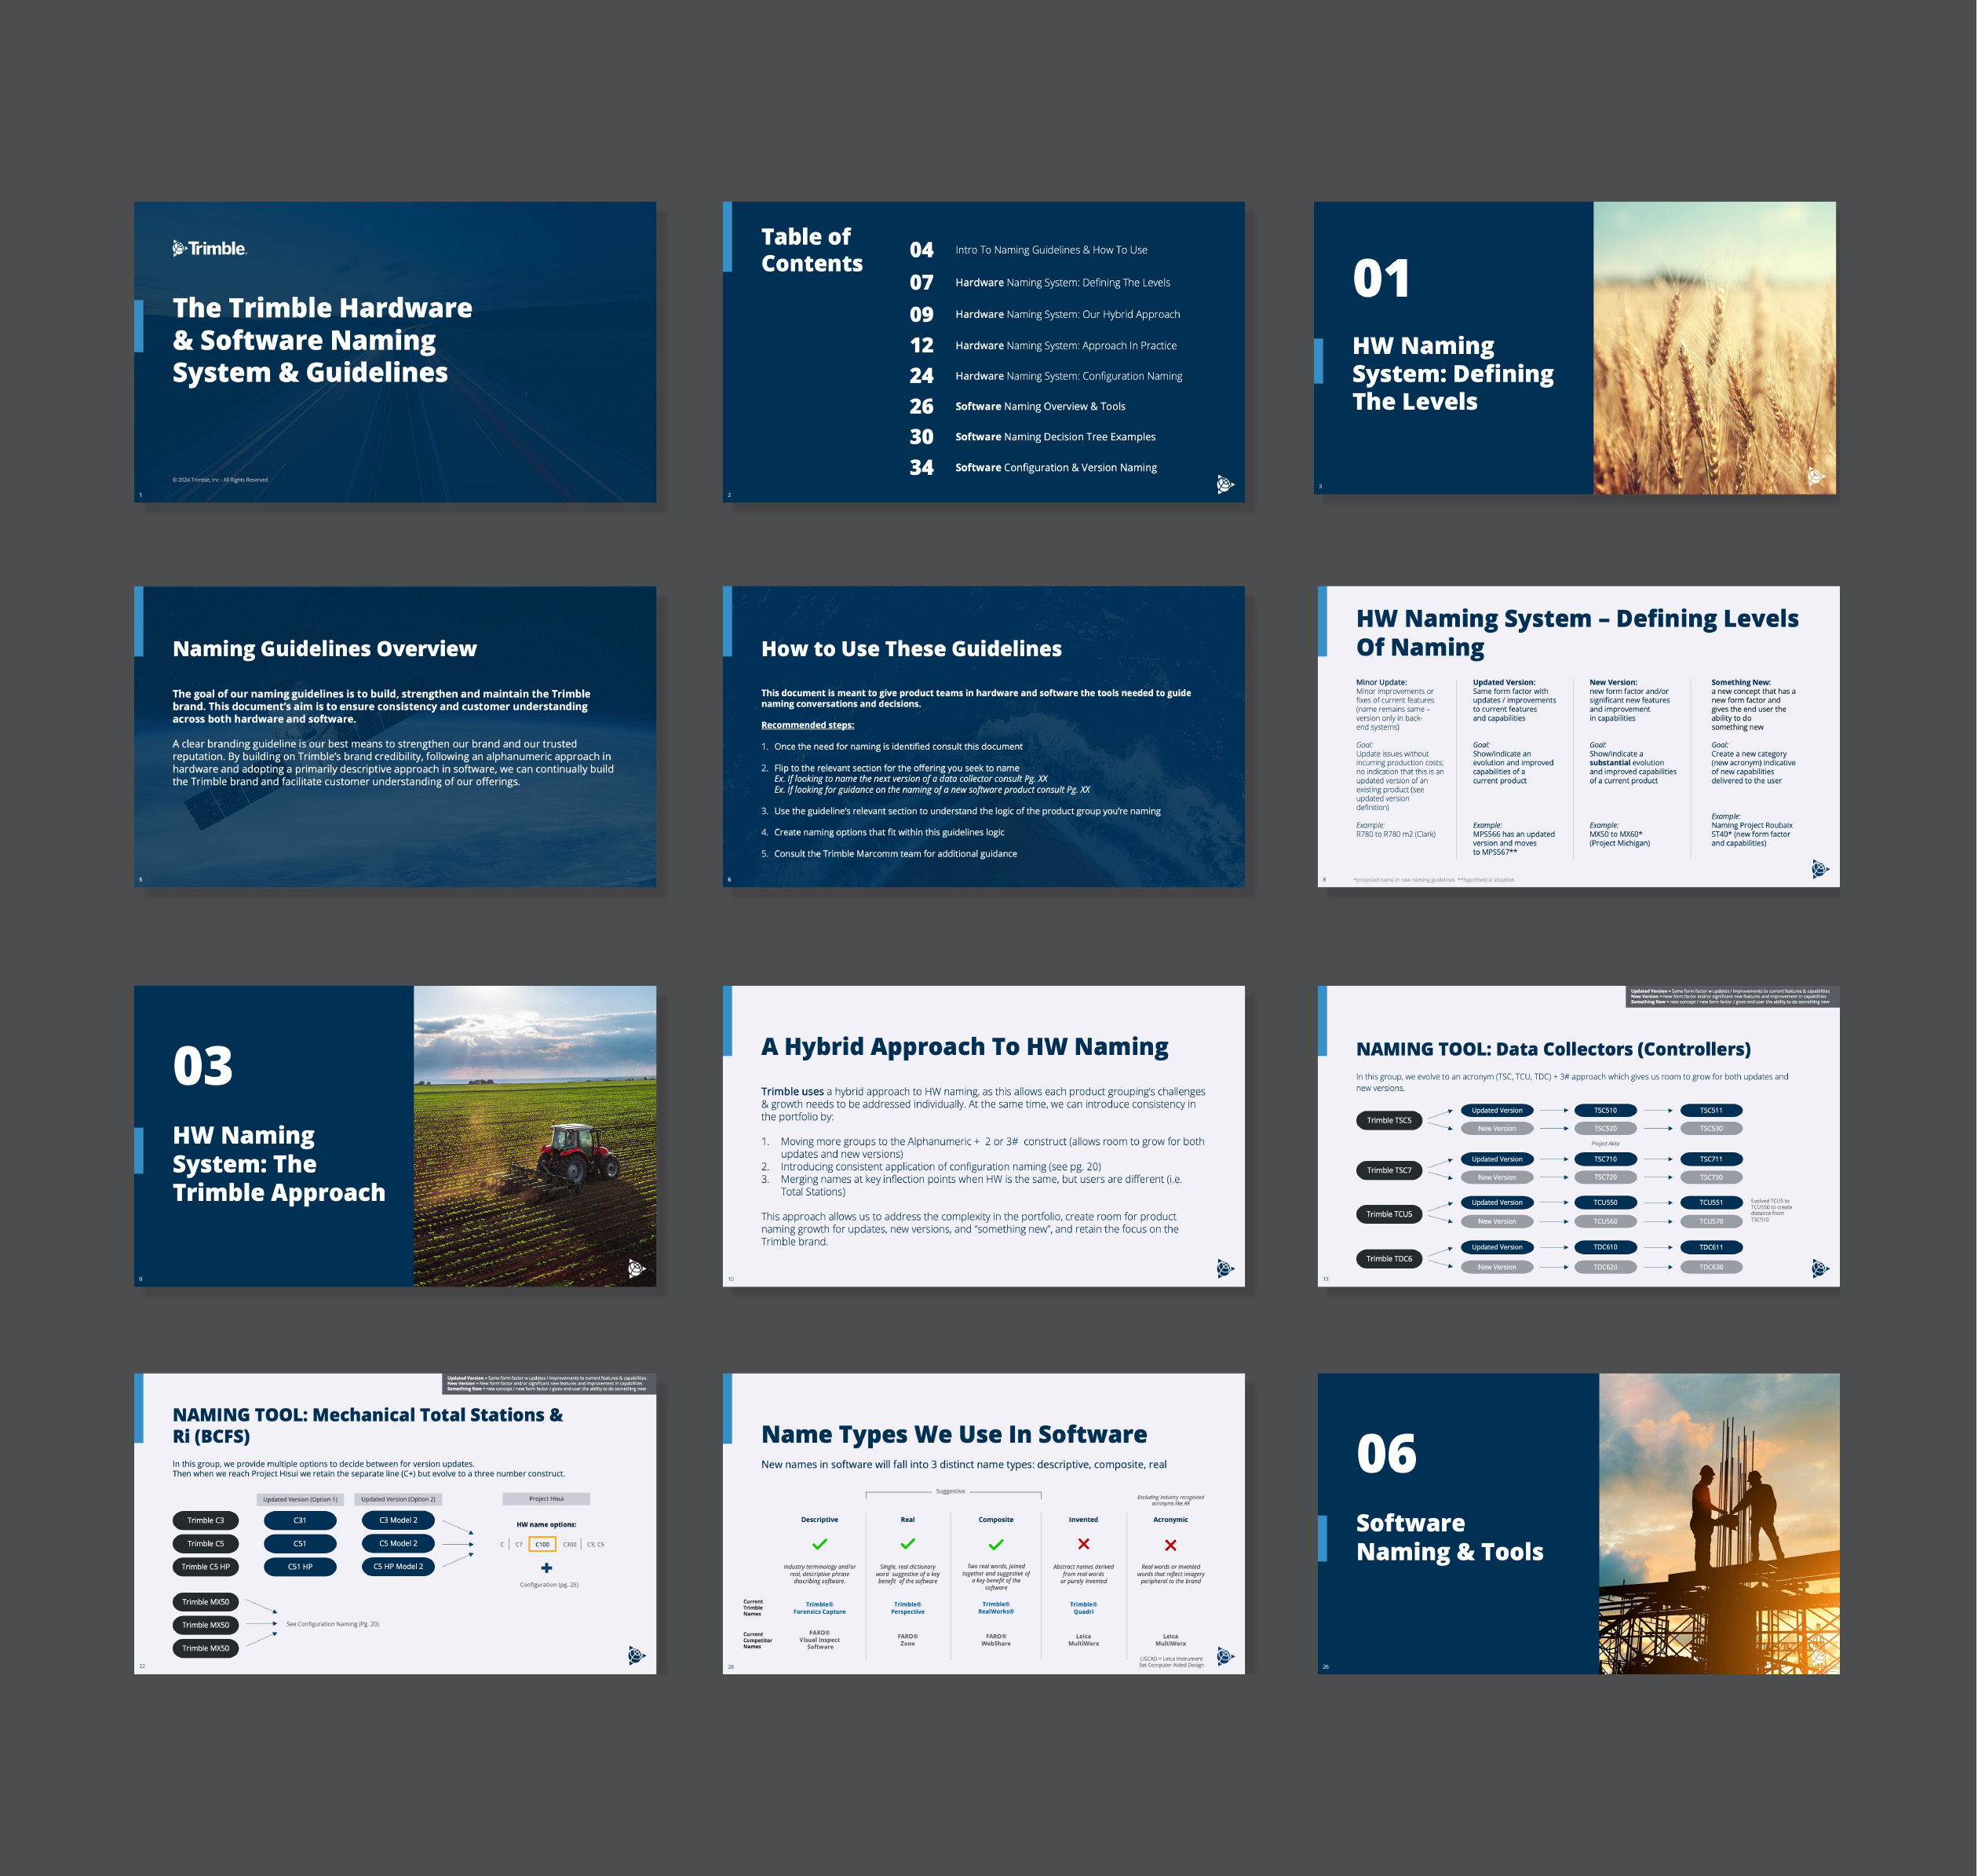The height and width of the screenshot is (1876, 1978).
Task: Select the wheat field photo on slide 01
Action: [1714, 348]
